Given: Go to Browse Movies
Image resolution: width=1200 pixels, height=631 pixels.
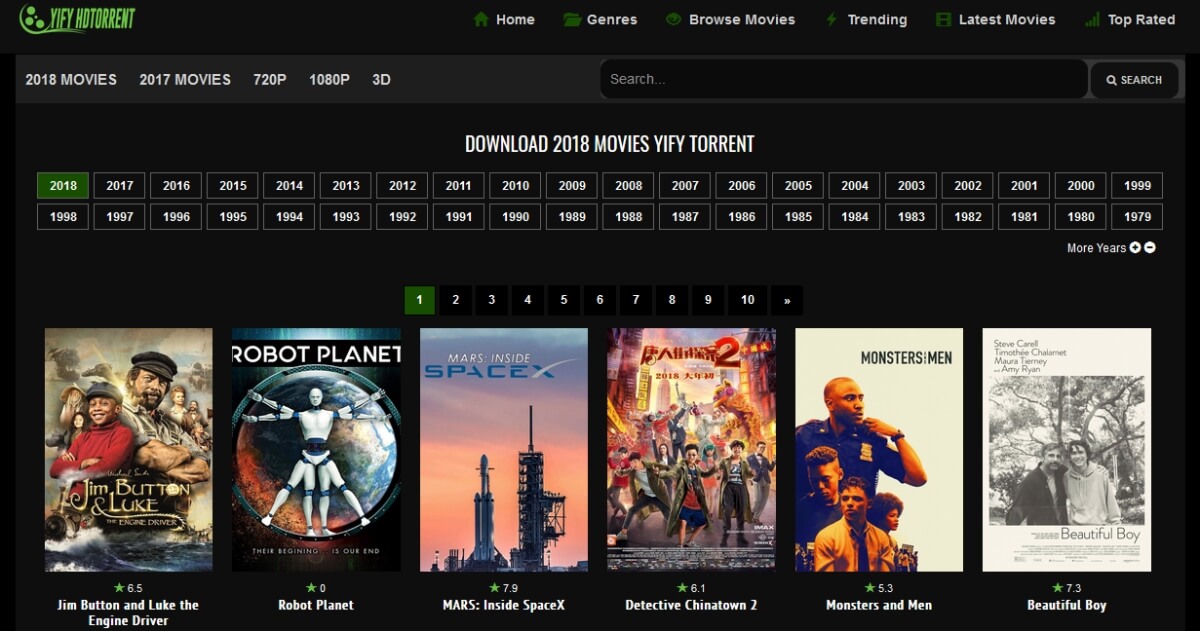Looking at the screenshot, I should [x=730, y=20].
